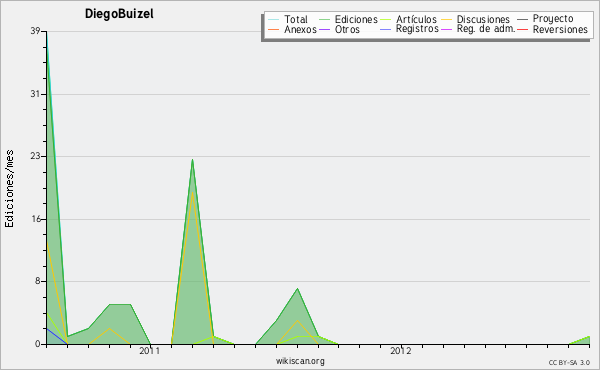
Task: Click the Ediciones legend entry
Action: pos(348,19)
